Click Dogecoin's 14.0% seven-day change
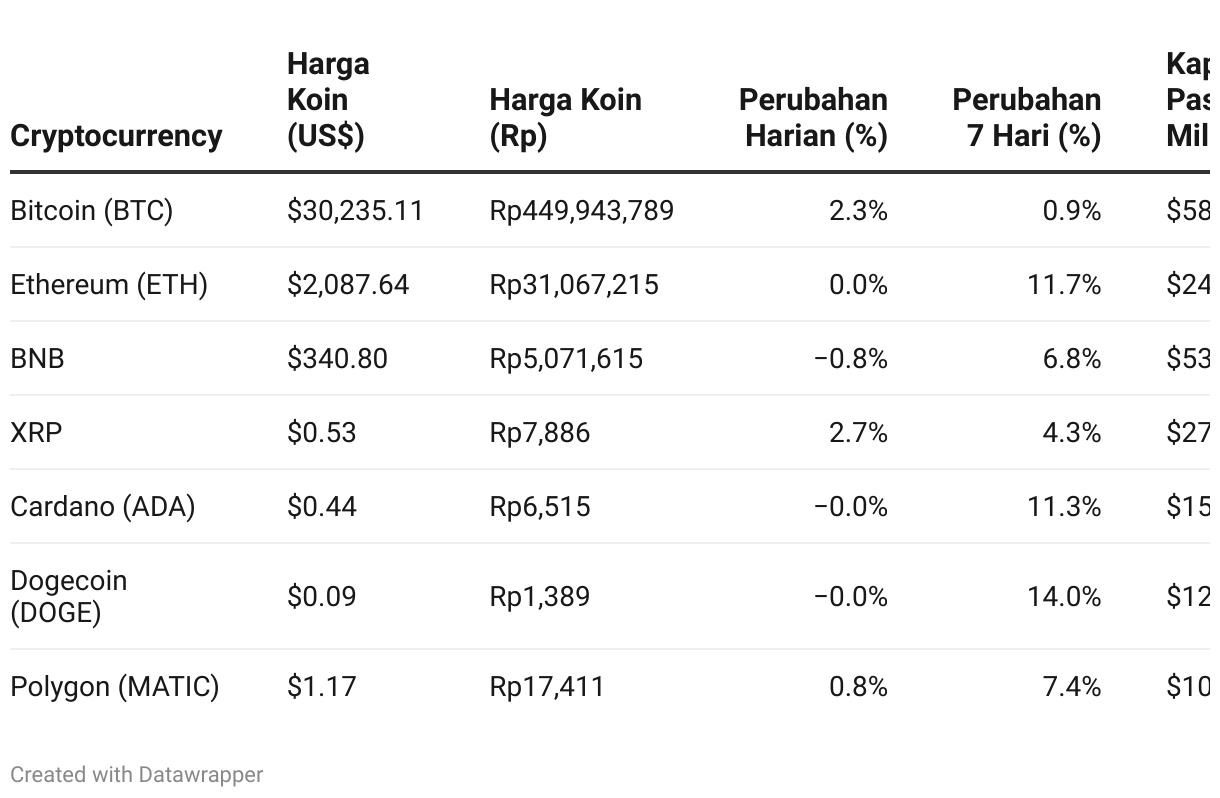The height and width of the screenshot is (798, 1220). coord(1064,597)
